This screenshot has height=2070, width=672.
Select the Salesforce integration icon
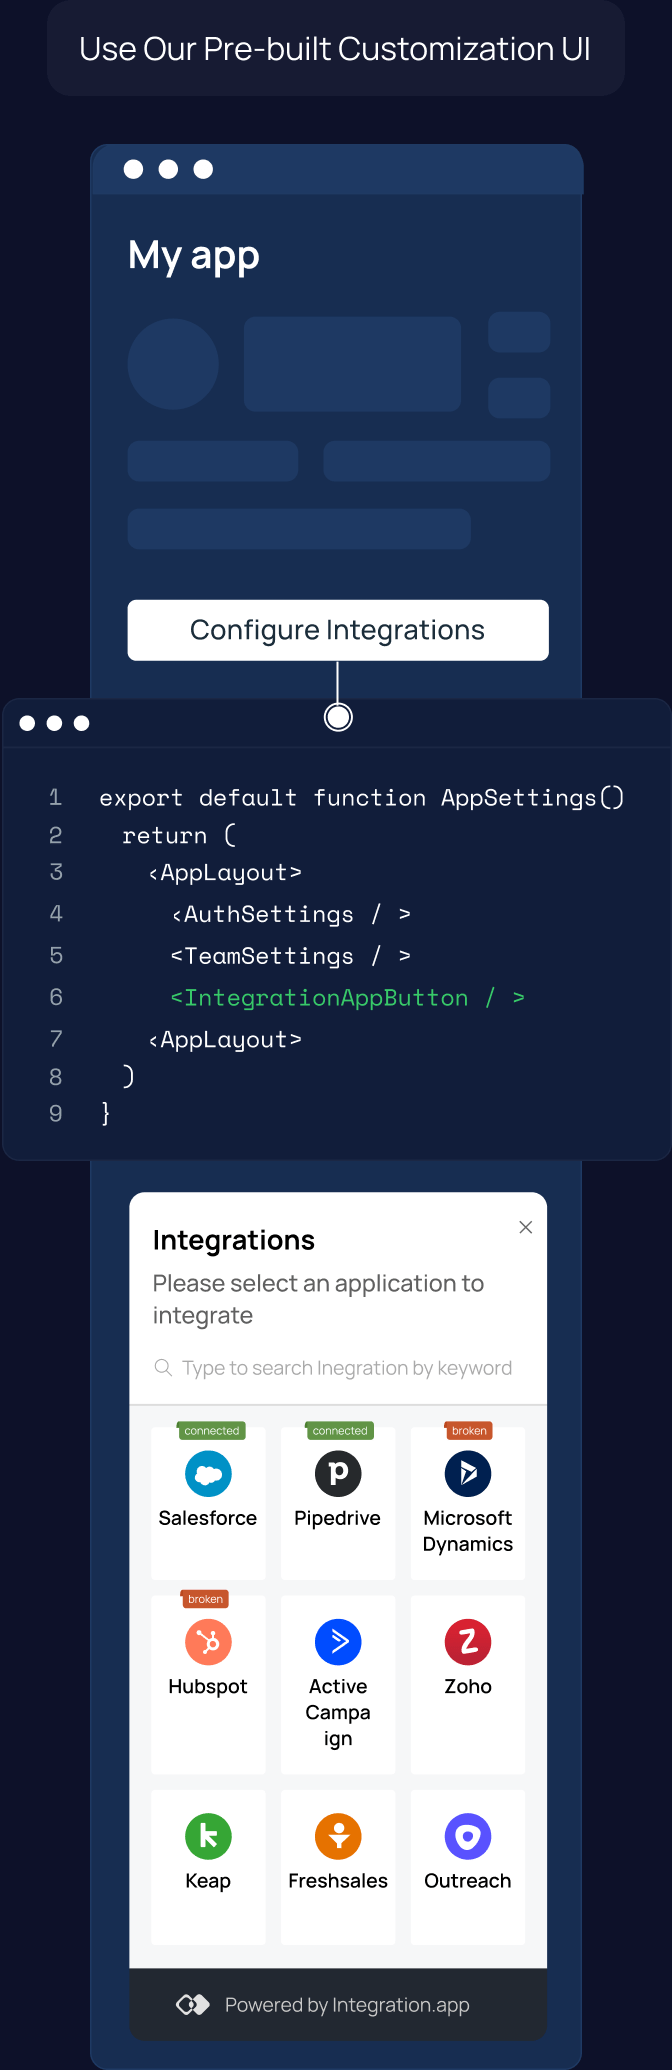(x=208, y=1473)
